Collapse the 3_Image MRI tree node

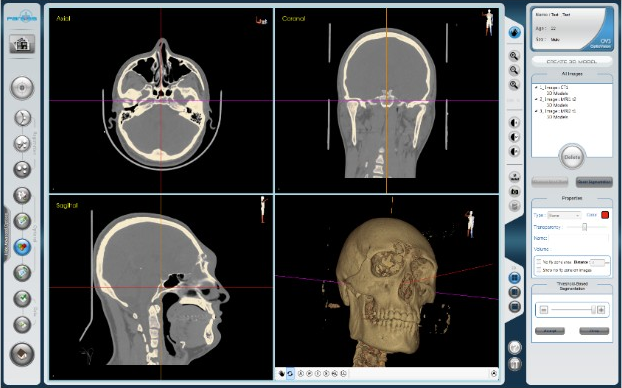536,111
